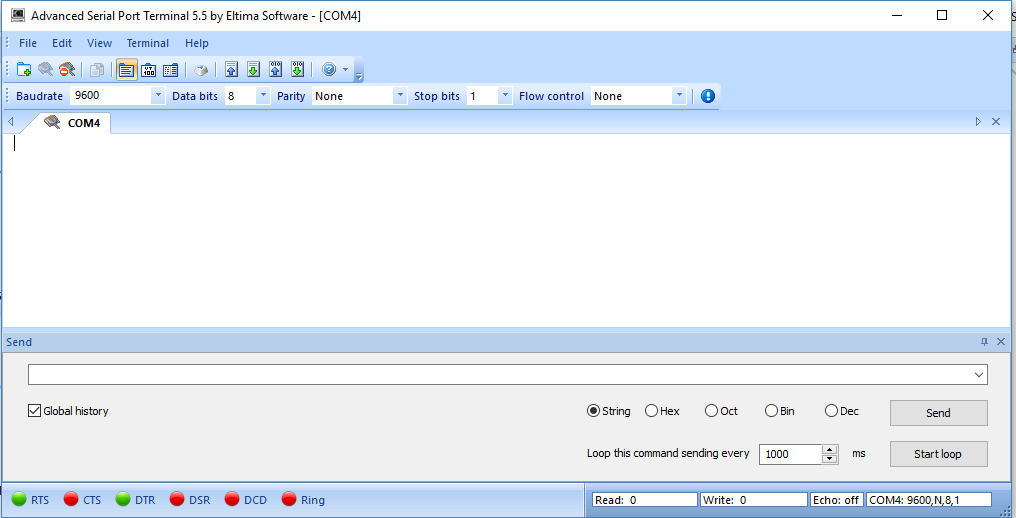Screen dimensions: 1016x518
Task: Open the Terminal menu
Action: (147, 43)
